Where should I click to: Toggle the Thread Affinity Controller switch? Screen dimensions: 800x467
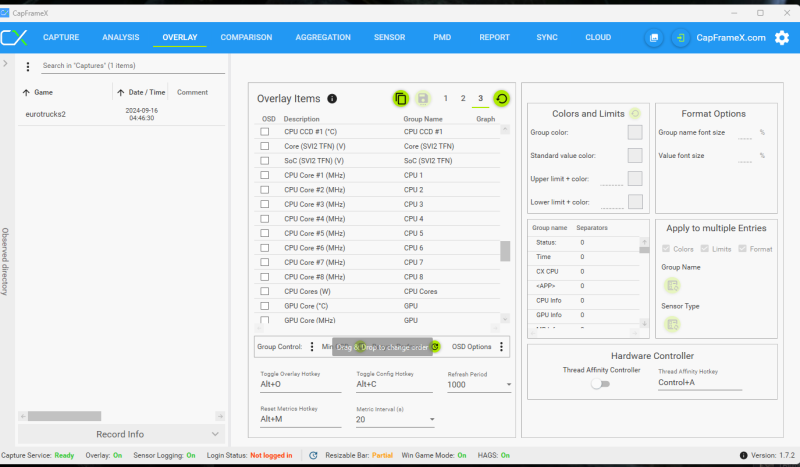[601, 384]
